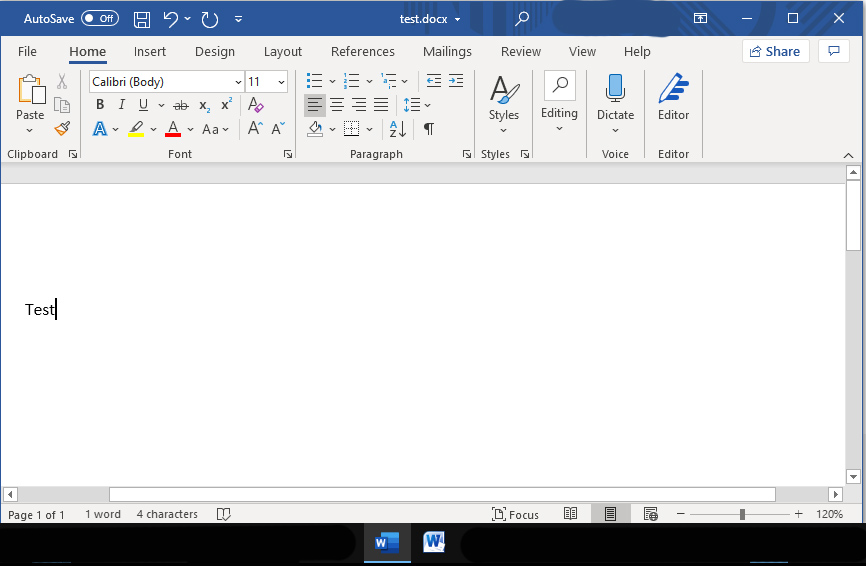
Task: Click the Share button
Action: tap(775, 51)
